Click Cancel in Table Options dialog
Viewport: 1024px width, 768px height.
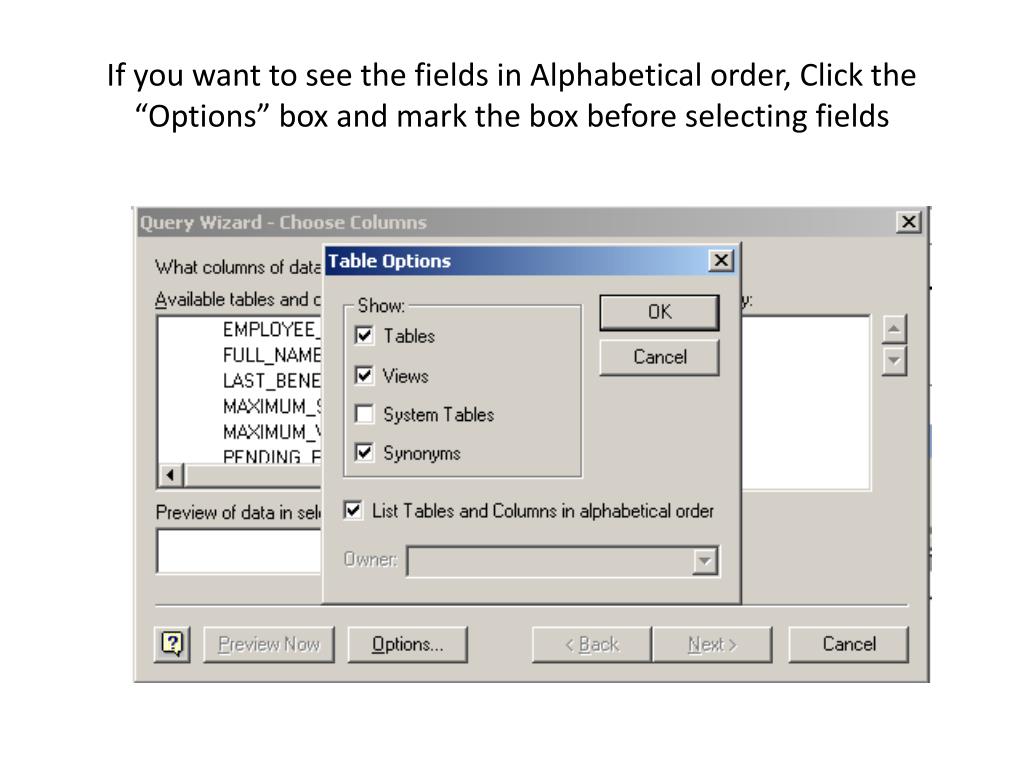(660, 357)
